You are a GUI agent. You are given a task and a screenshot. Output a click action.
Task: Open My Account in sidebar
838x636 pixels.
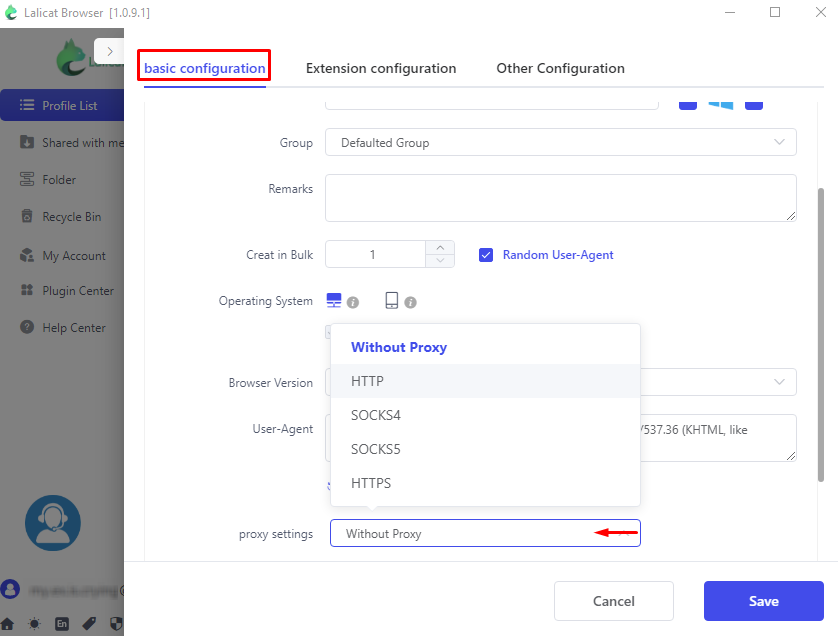(62, 255)
